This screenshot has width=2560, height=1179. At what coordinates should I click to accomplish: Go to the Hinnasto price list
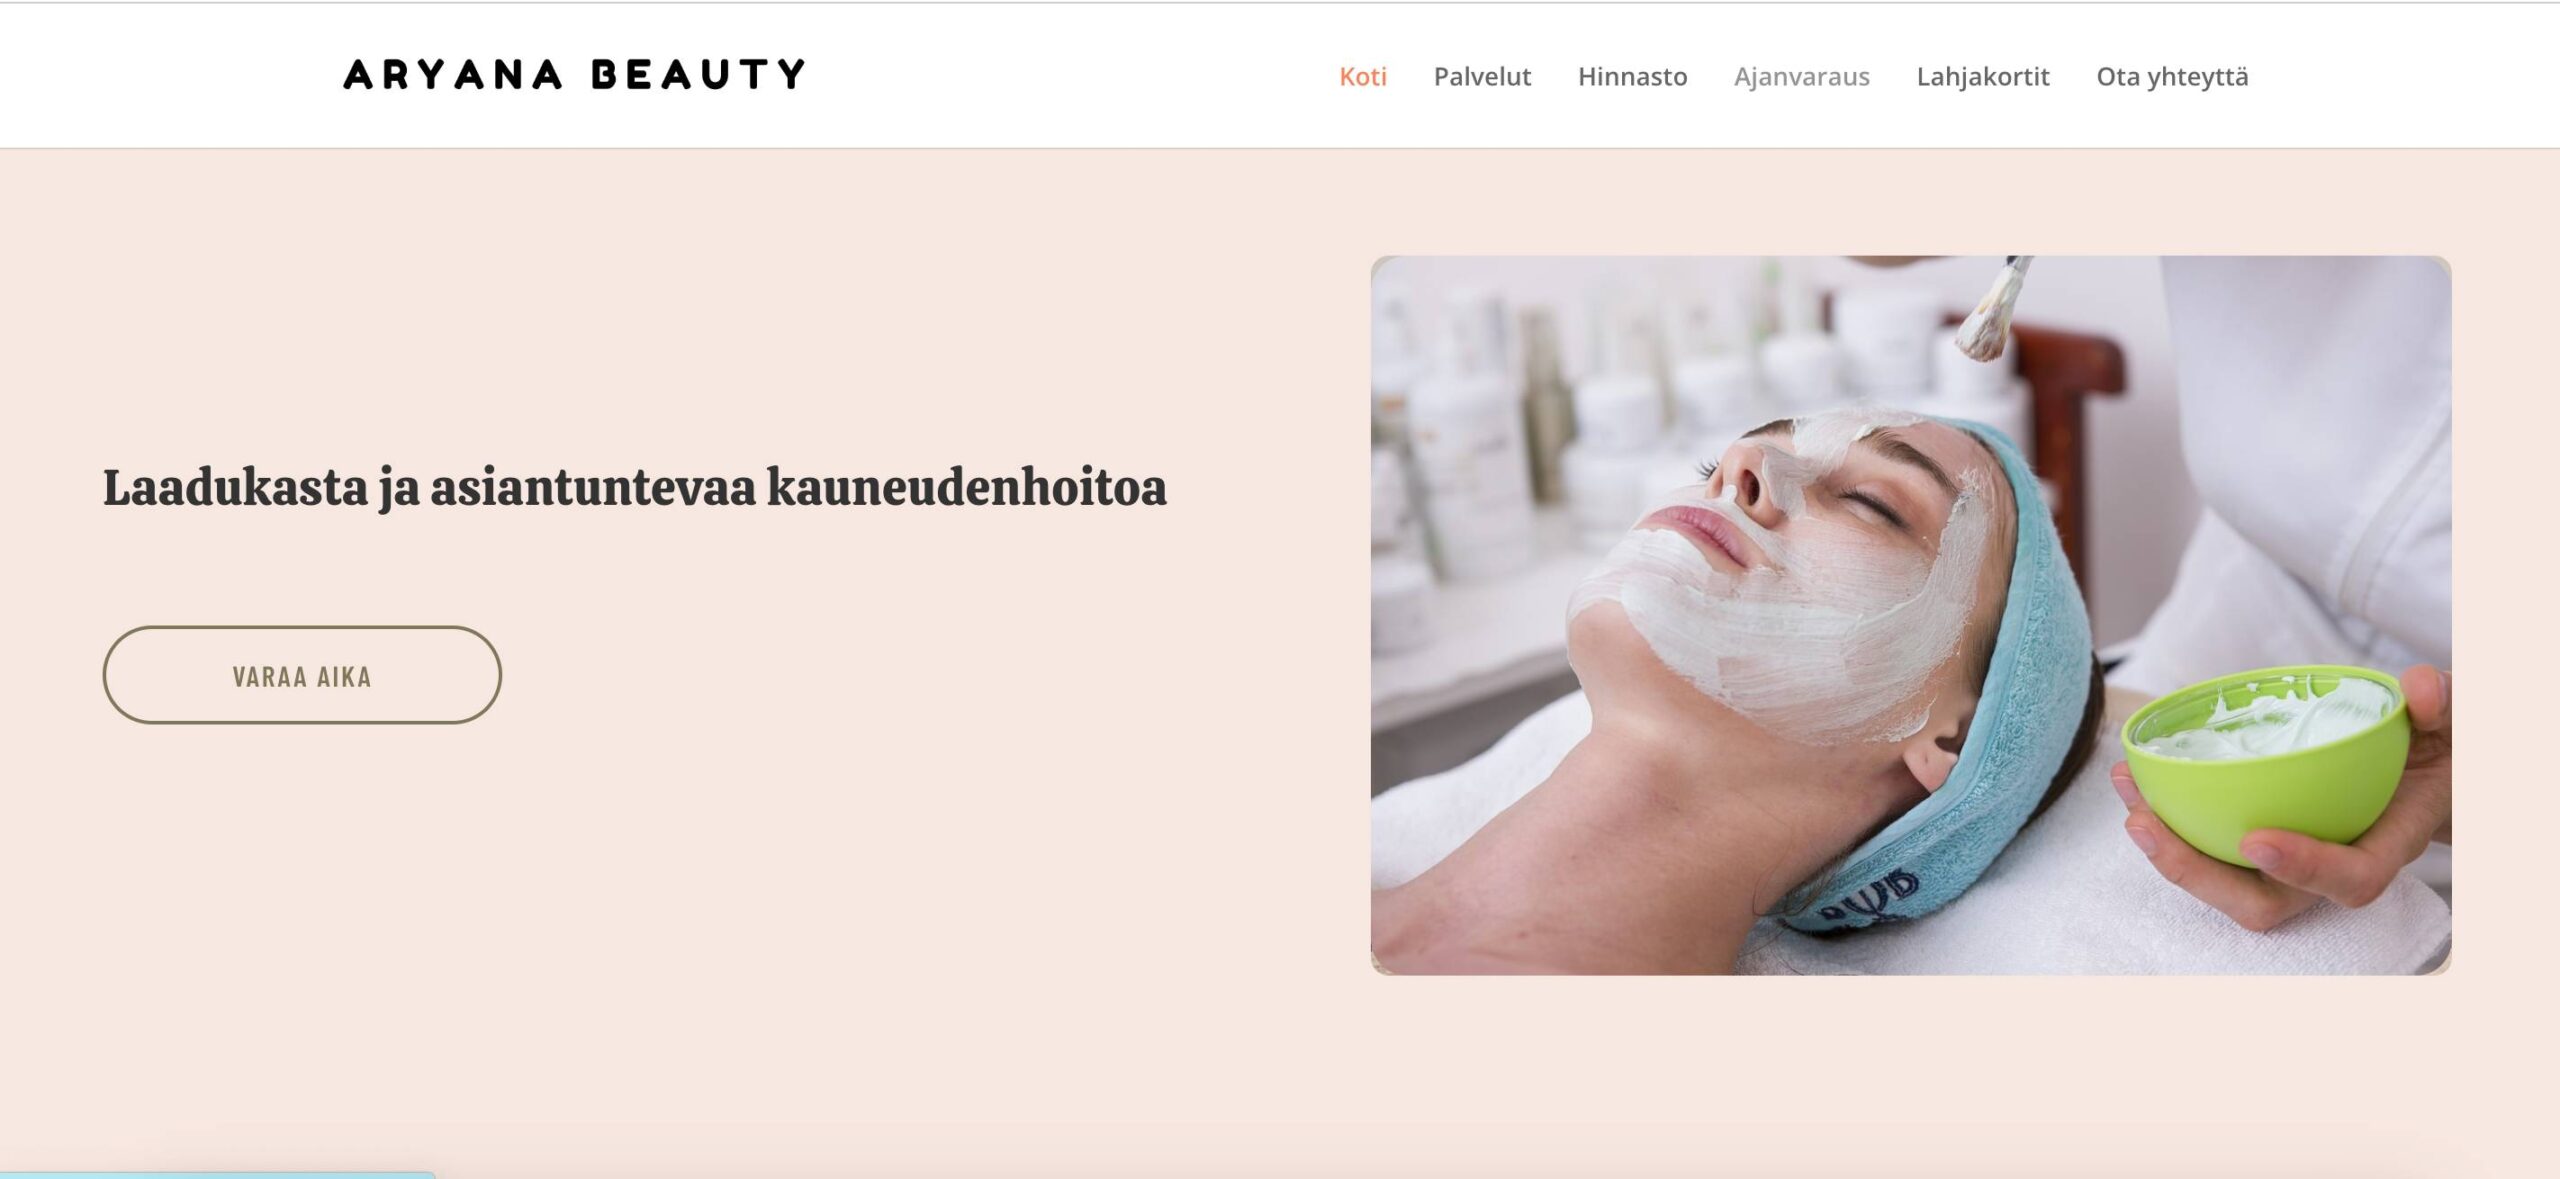pos(1632,77)
